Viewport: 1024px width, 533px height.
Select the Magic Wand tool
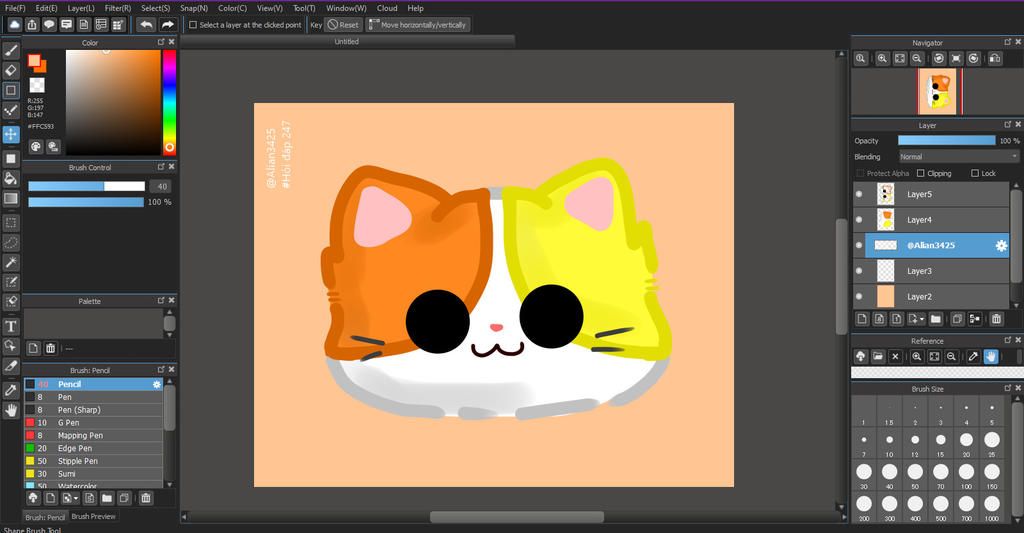11,262
